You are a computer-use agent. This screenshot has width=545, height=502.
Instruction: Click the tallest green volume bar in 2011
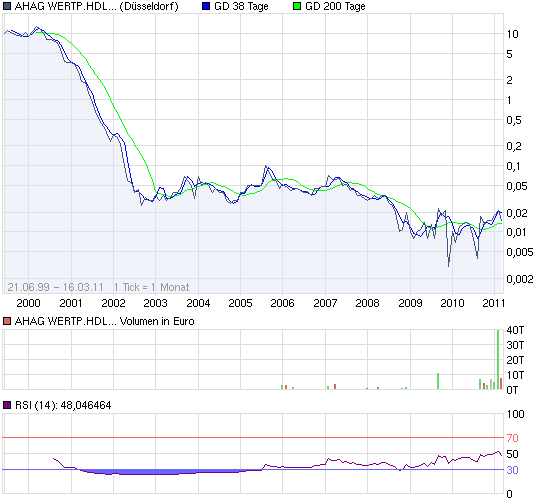pyautogui.click(x=498, y=359)
